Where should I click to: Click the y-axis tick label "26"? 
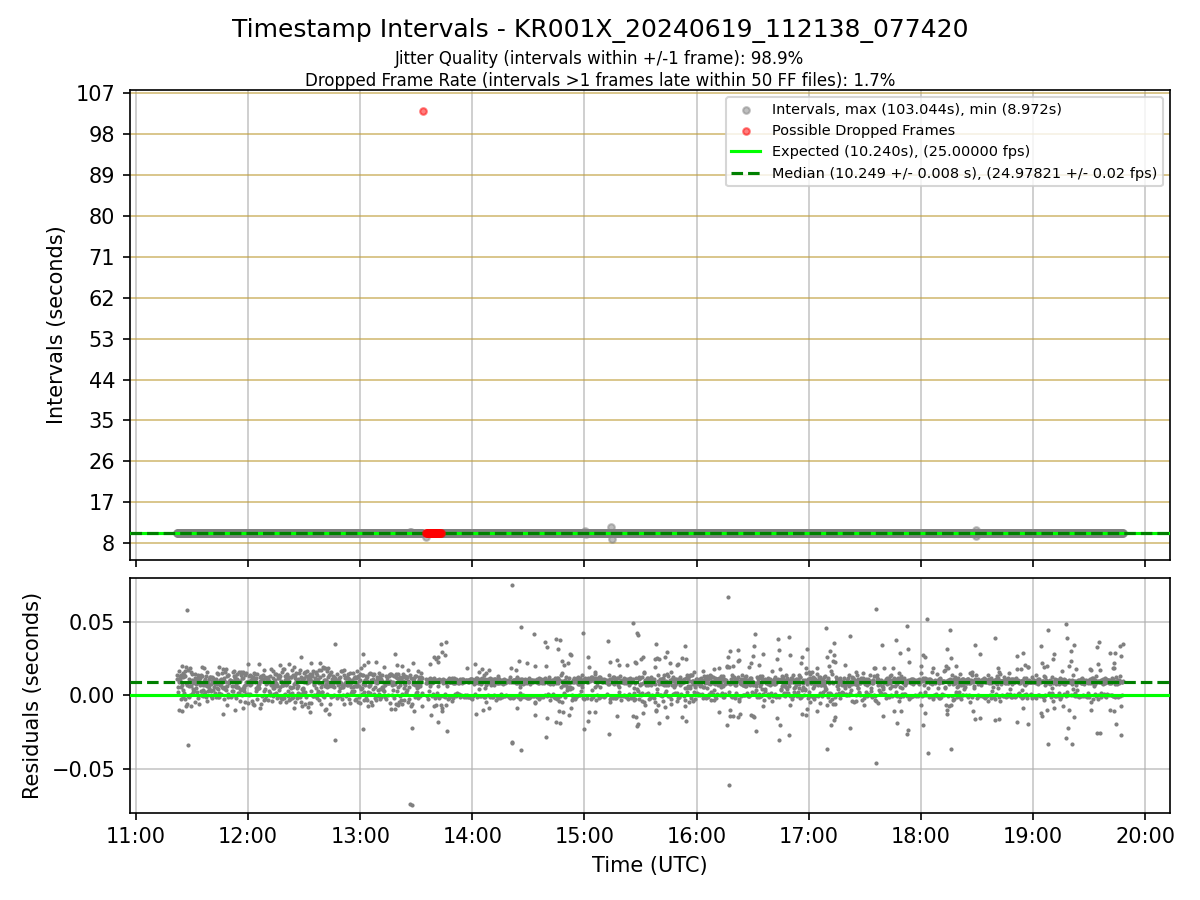[x=104, y=461]
